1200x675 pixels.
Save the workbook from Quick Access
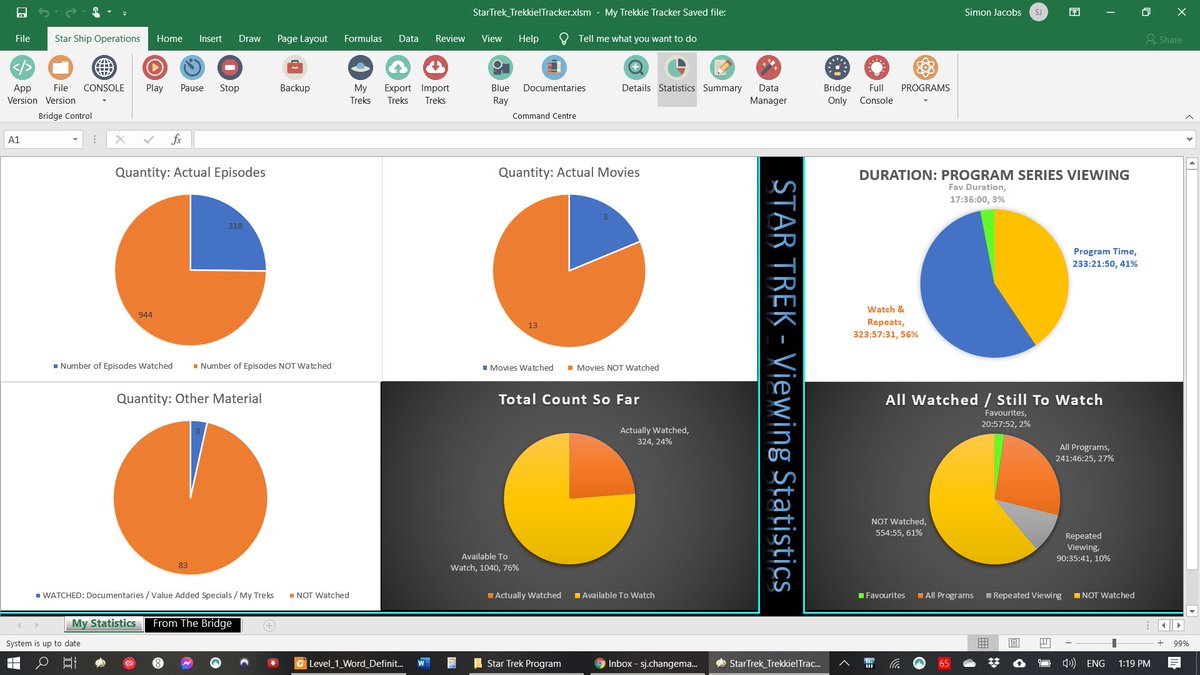(x=21, y=13)
